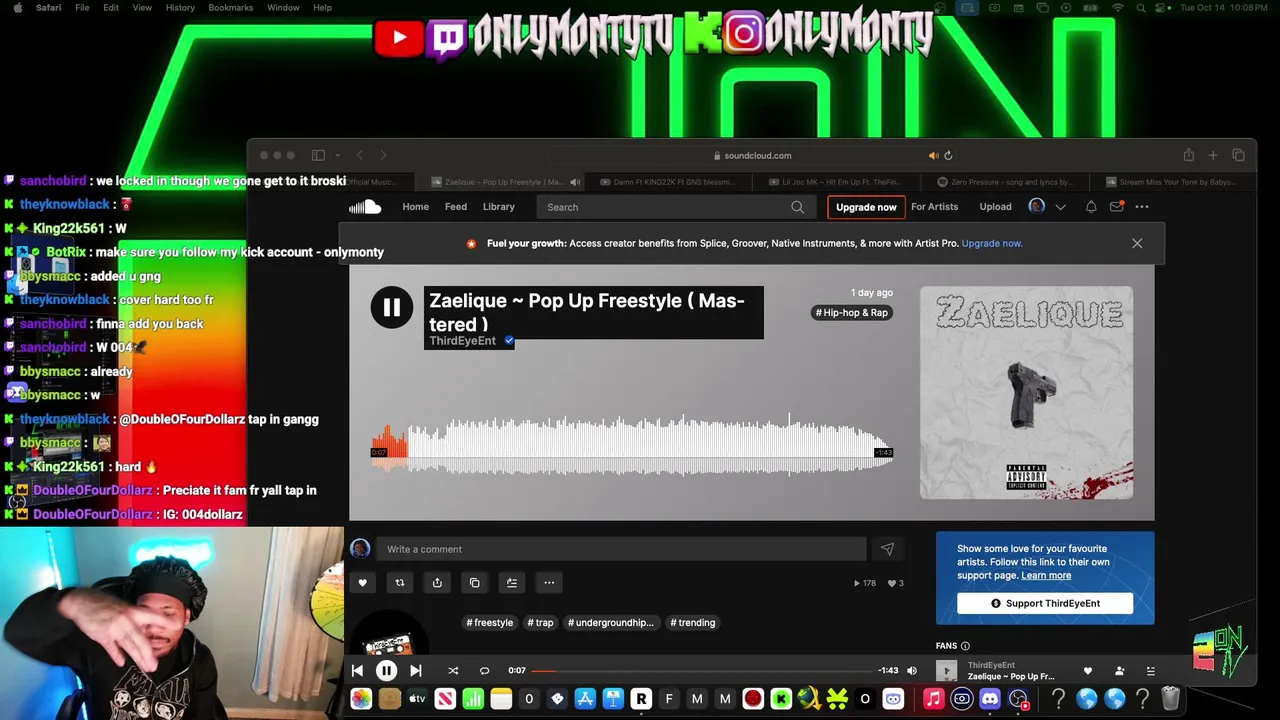This screenshot has height=720, width=1280.
Task: Click the Support ThirdEyeEnt button
Action: 1045,604
